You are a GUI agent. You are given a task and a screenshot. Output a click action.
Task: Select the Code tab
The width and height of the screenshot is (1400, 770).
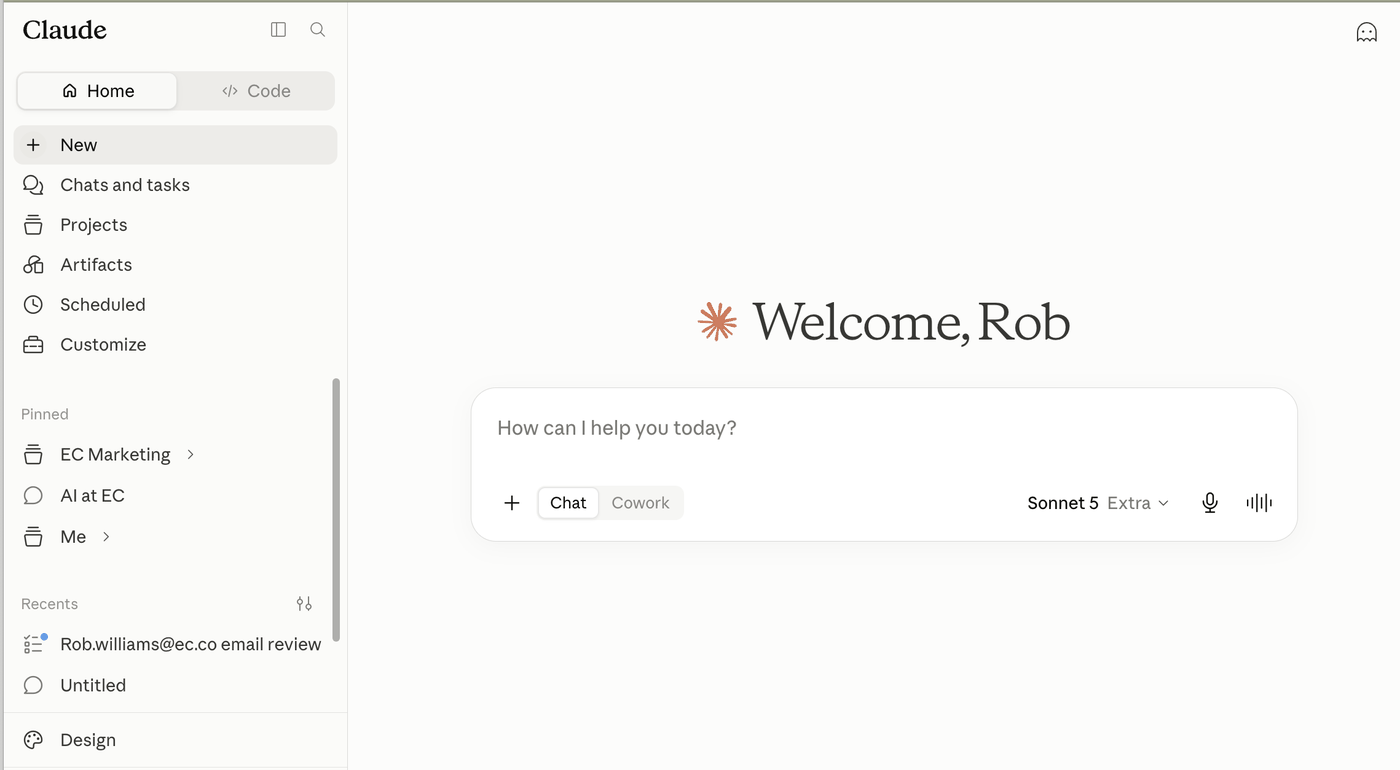[x=256, y=91]
